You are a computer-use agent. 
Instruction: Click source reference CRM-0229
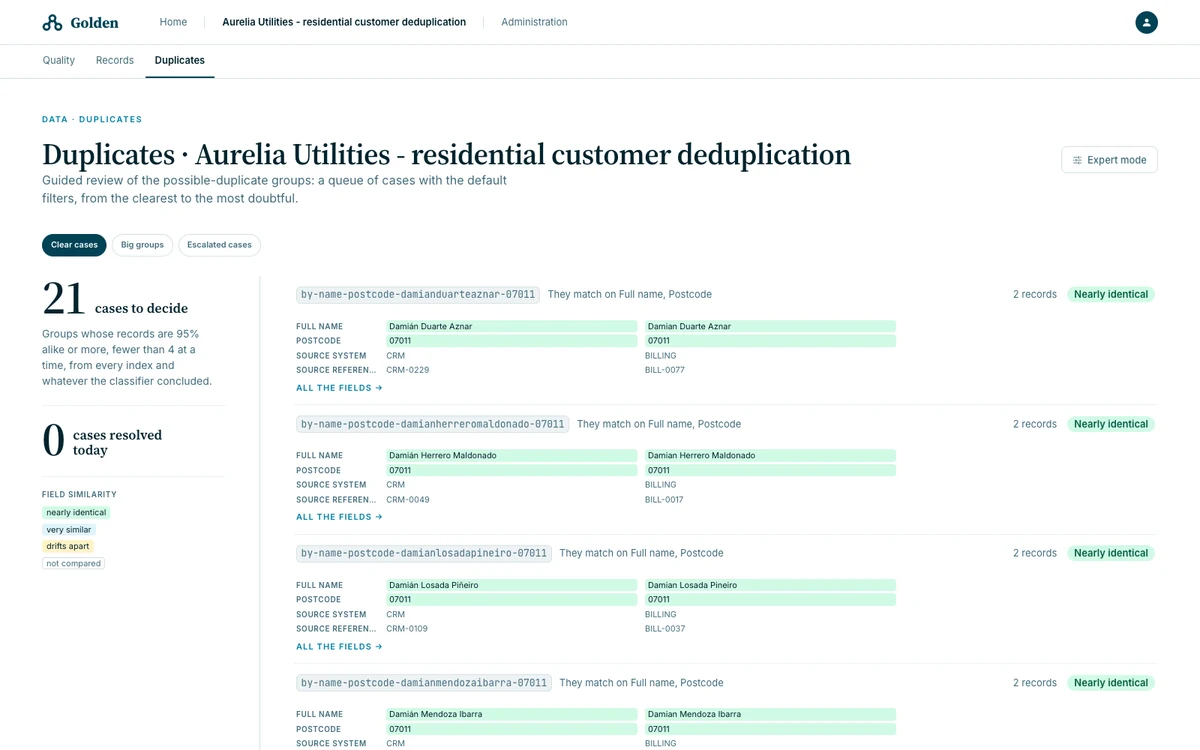click(407, 370)
